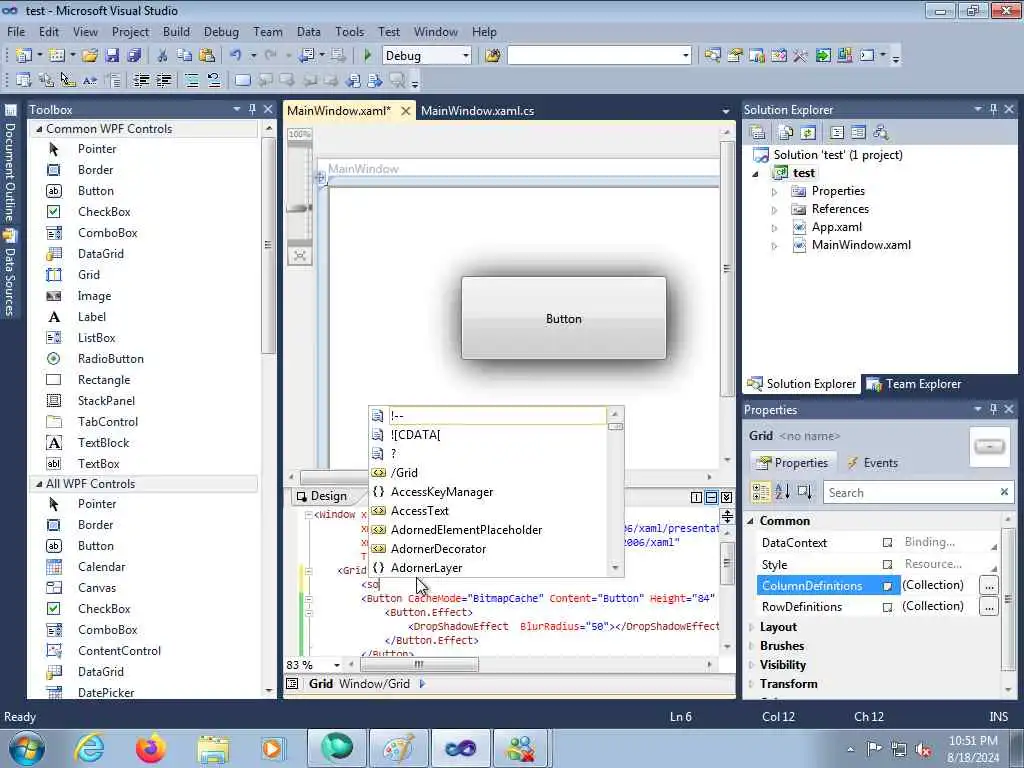The image size is (1024, 768).
Task: Open the 83 % zoom dropdown
Action: tap(337, 665)
